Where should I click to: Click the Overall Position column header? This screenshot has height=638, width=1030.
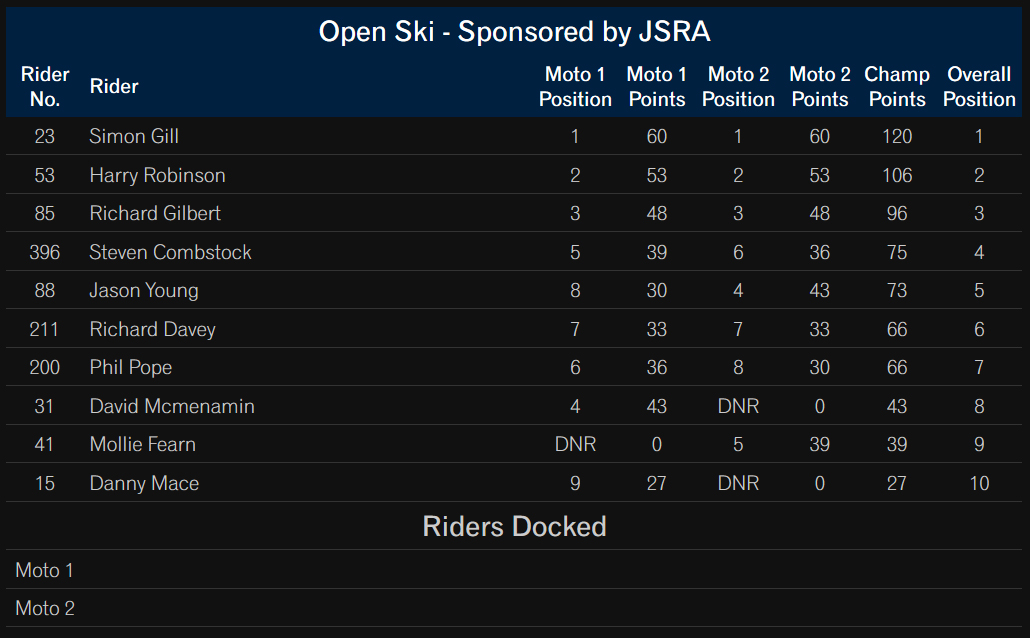pos(979,87)
